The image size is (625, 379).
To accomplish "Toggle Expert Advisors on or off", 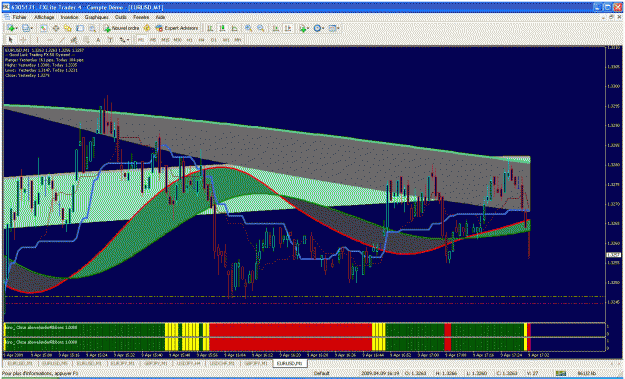I will [177, 28].
